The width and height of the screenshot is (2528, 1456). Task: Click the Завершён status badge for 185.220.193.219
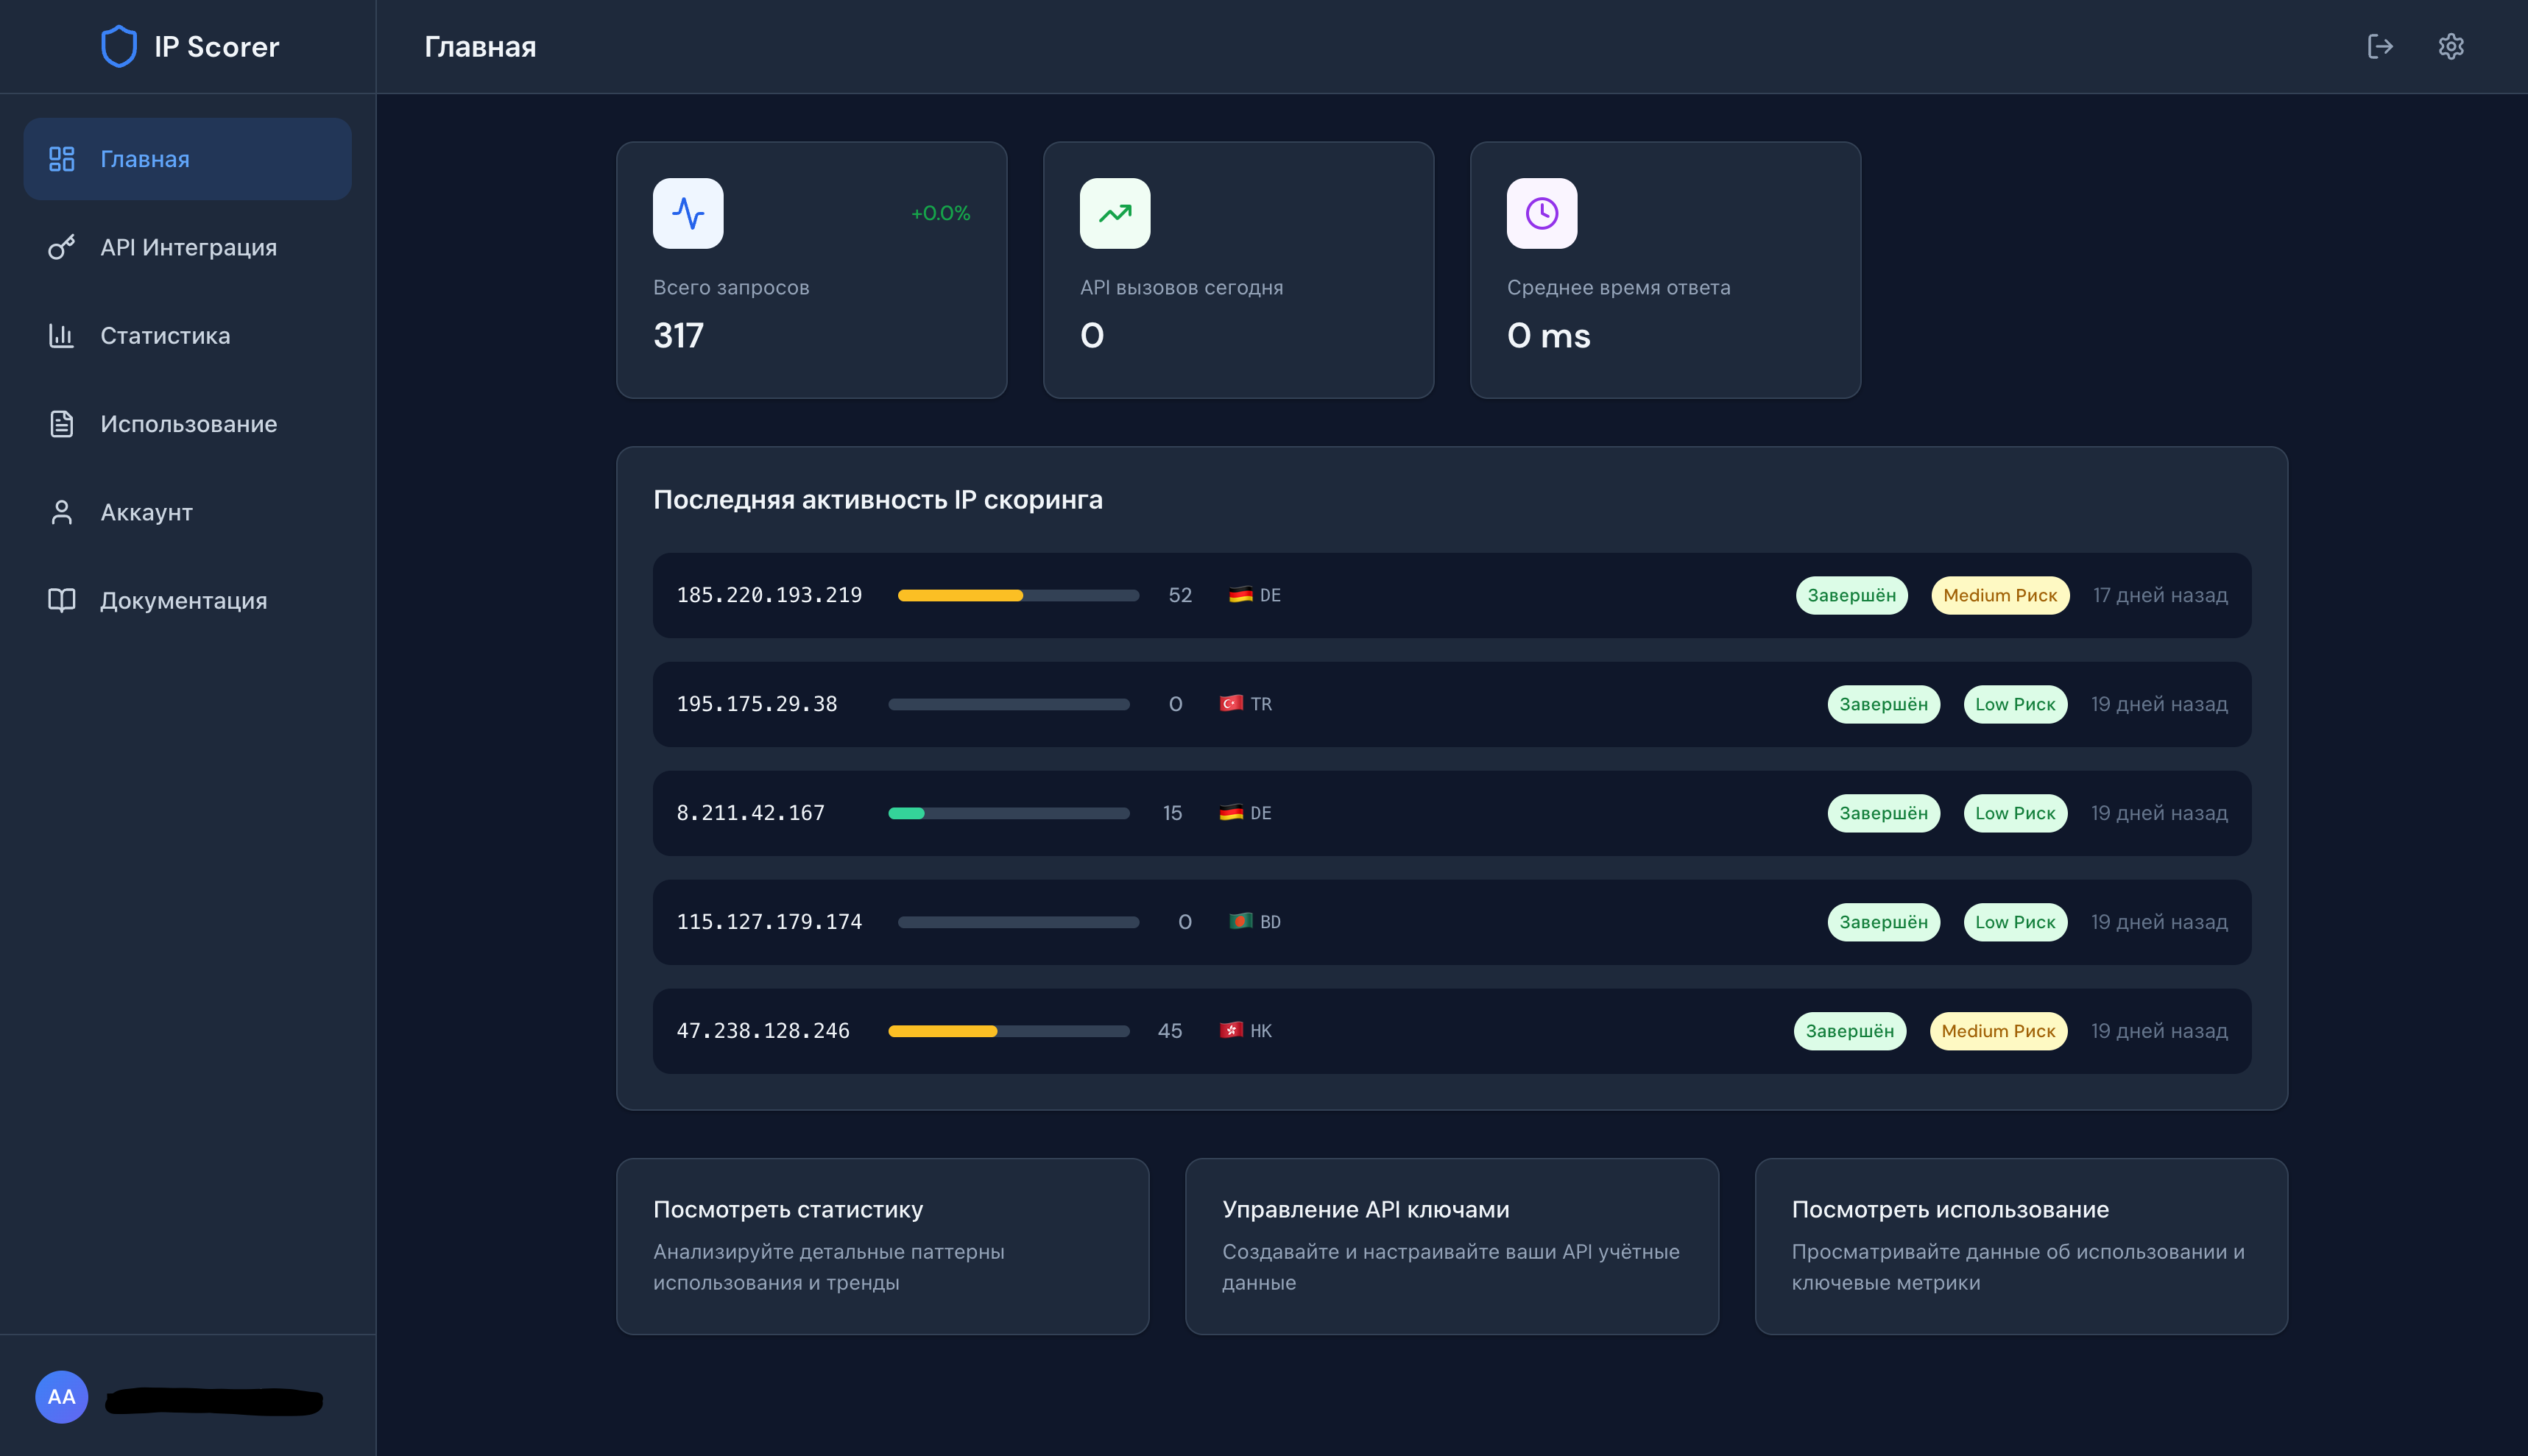[x=1852, y=595]
